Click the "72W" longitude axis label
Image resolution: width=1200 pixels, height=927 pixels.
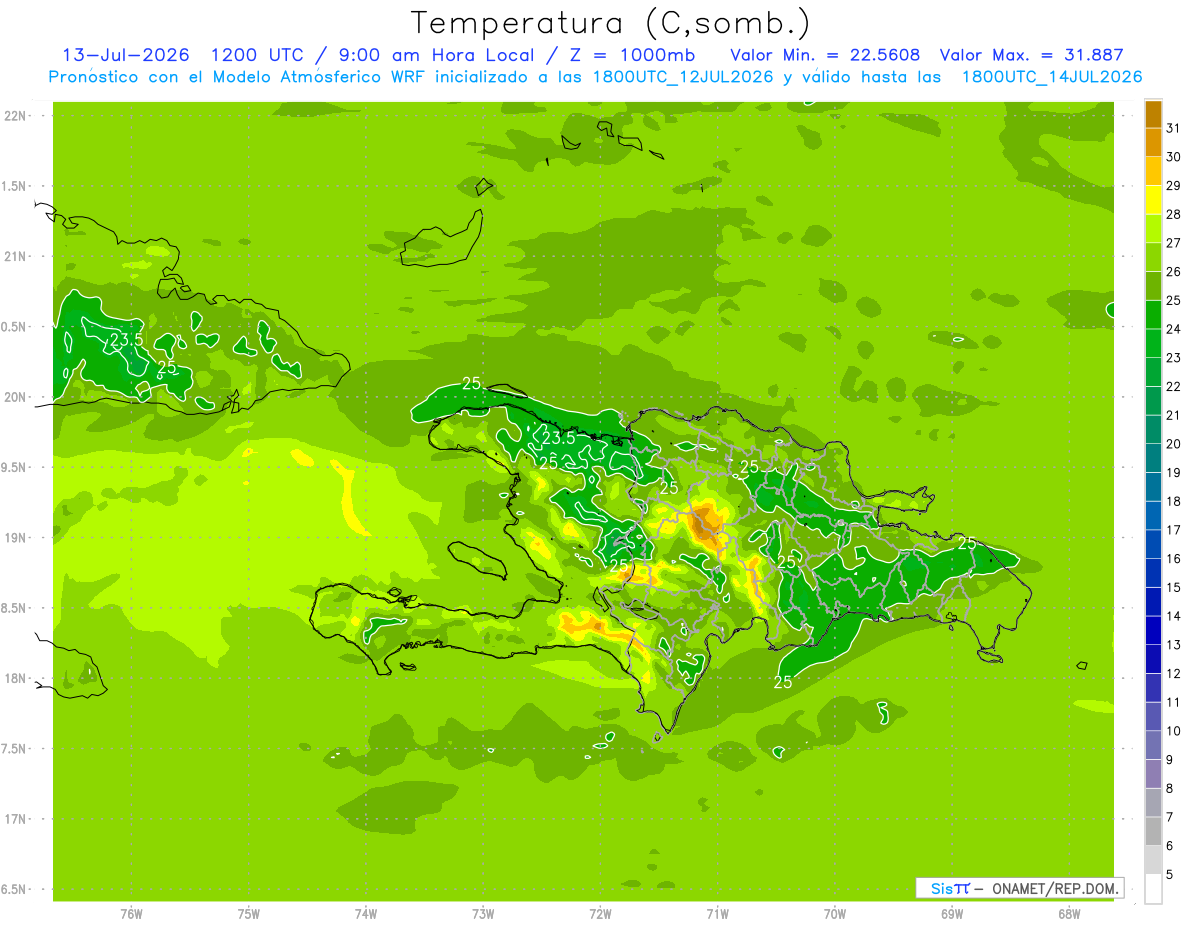pos(600,914)
